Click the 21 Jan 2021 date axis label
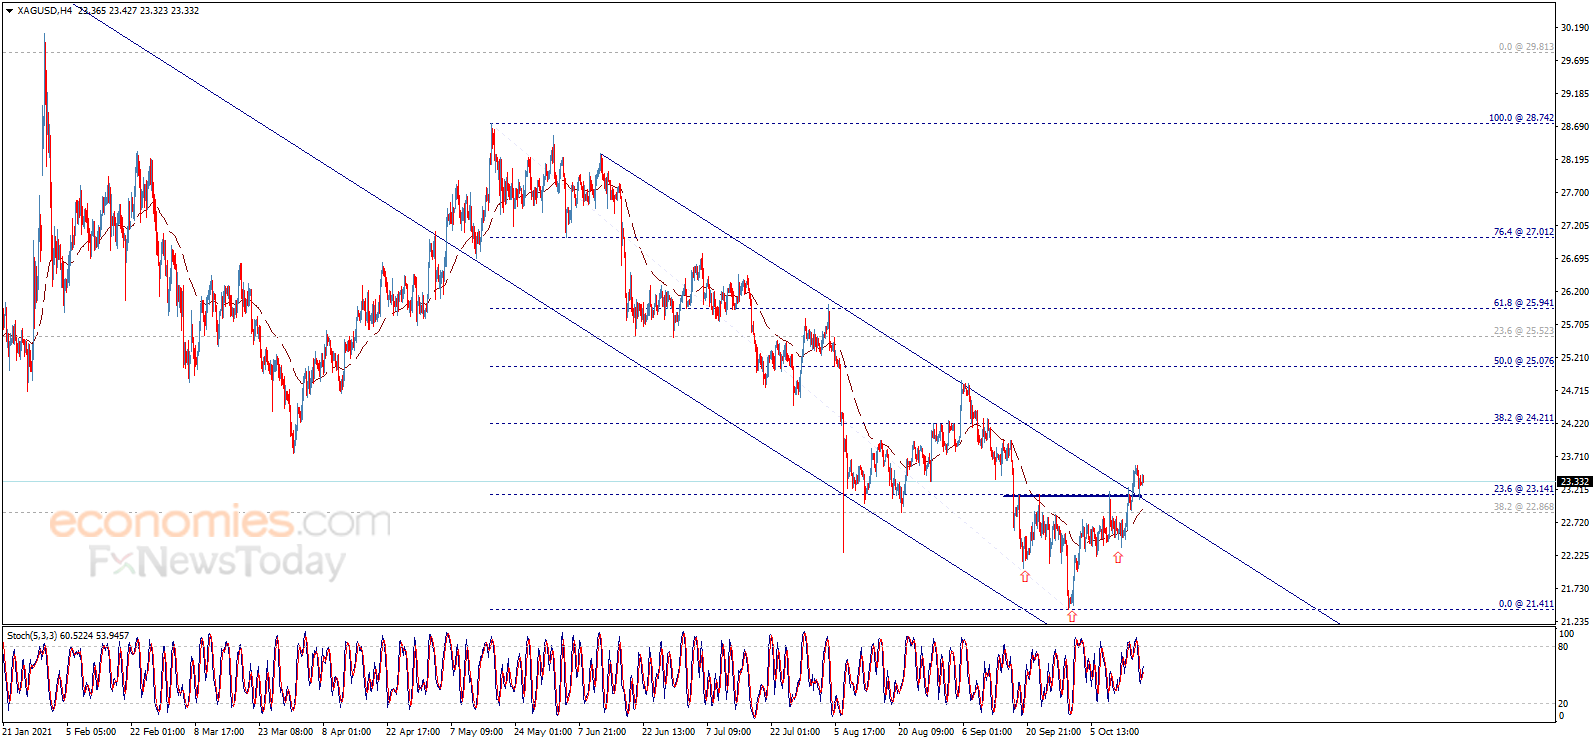Viewport: 1596px width, 743px height. click(x=28, y=732)
